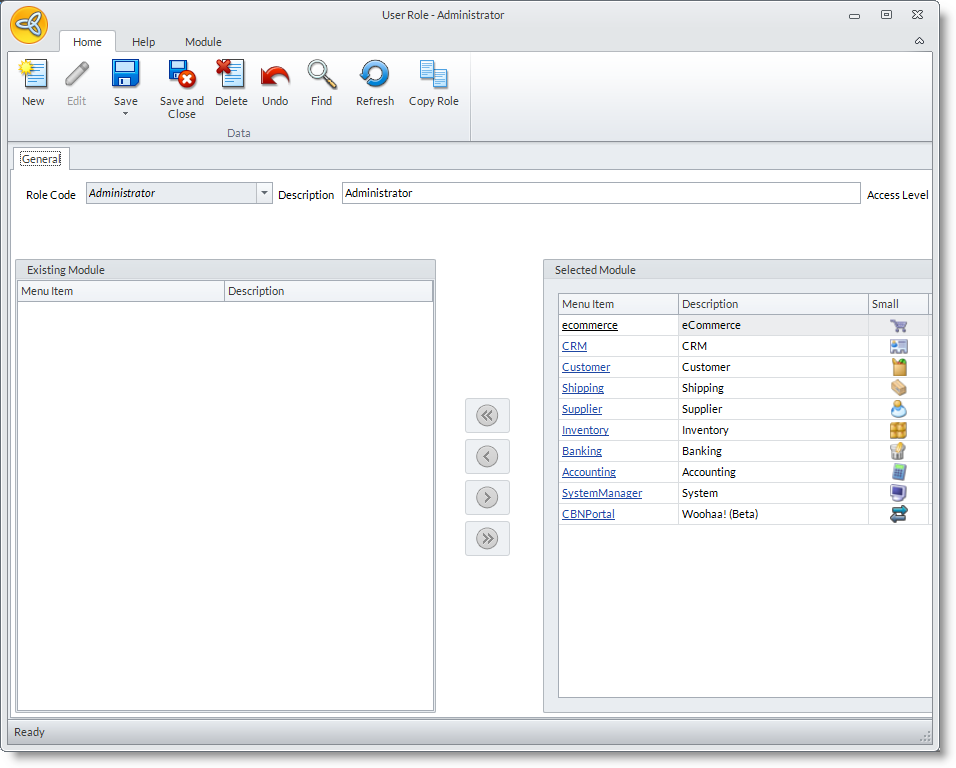Open the Role Code dropdown
Viewport: 956px width, 768px height.
click(264, 193)
